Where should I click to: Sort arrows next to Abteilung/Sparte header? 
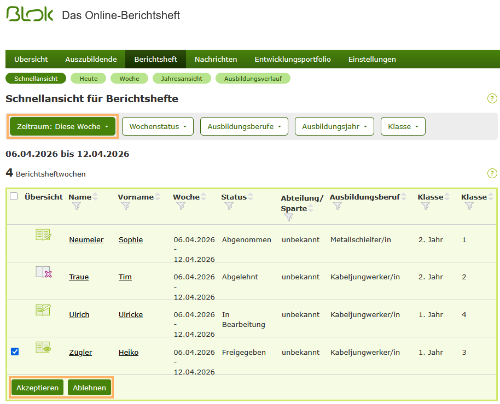click(x=311, y=208)
